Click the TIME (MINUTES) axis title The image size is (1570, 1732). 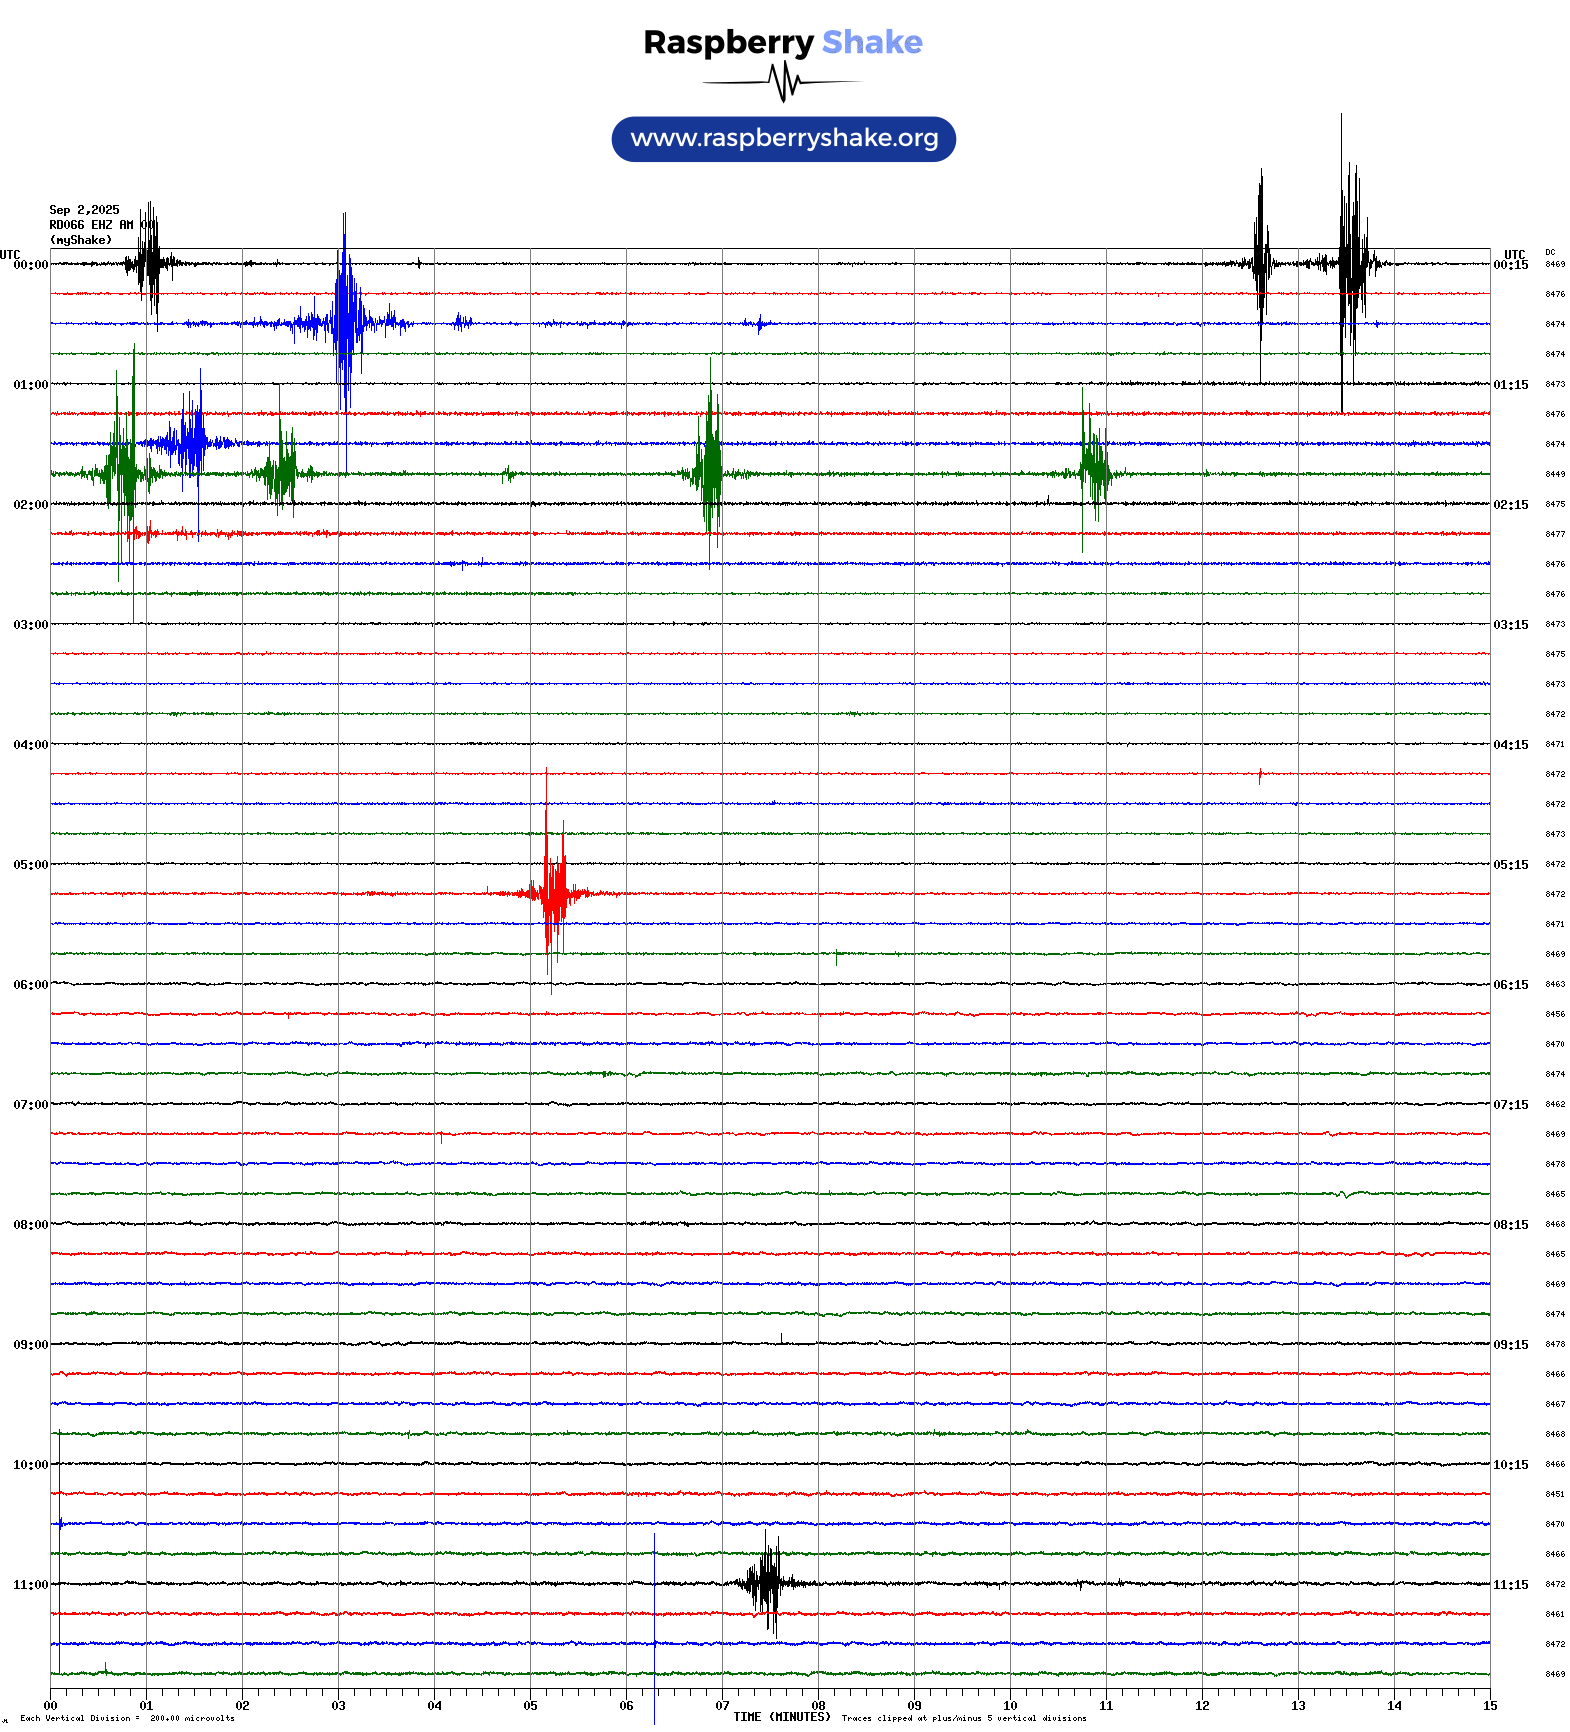pyautogui.click(x=781, y=1717)
